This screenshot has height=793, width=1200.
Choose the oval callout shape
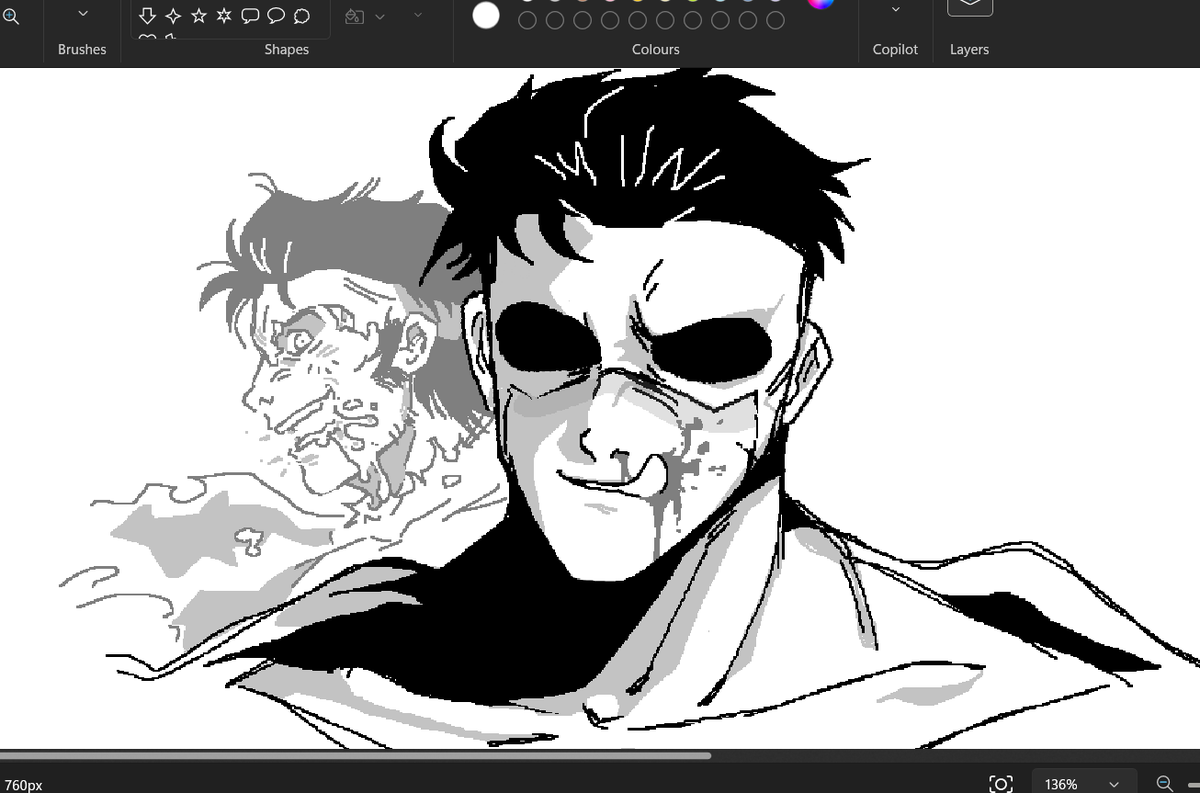[x=275, y=16]
